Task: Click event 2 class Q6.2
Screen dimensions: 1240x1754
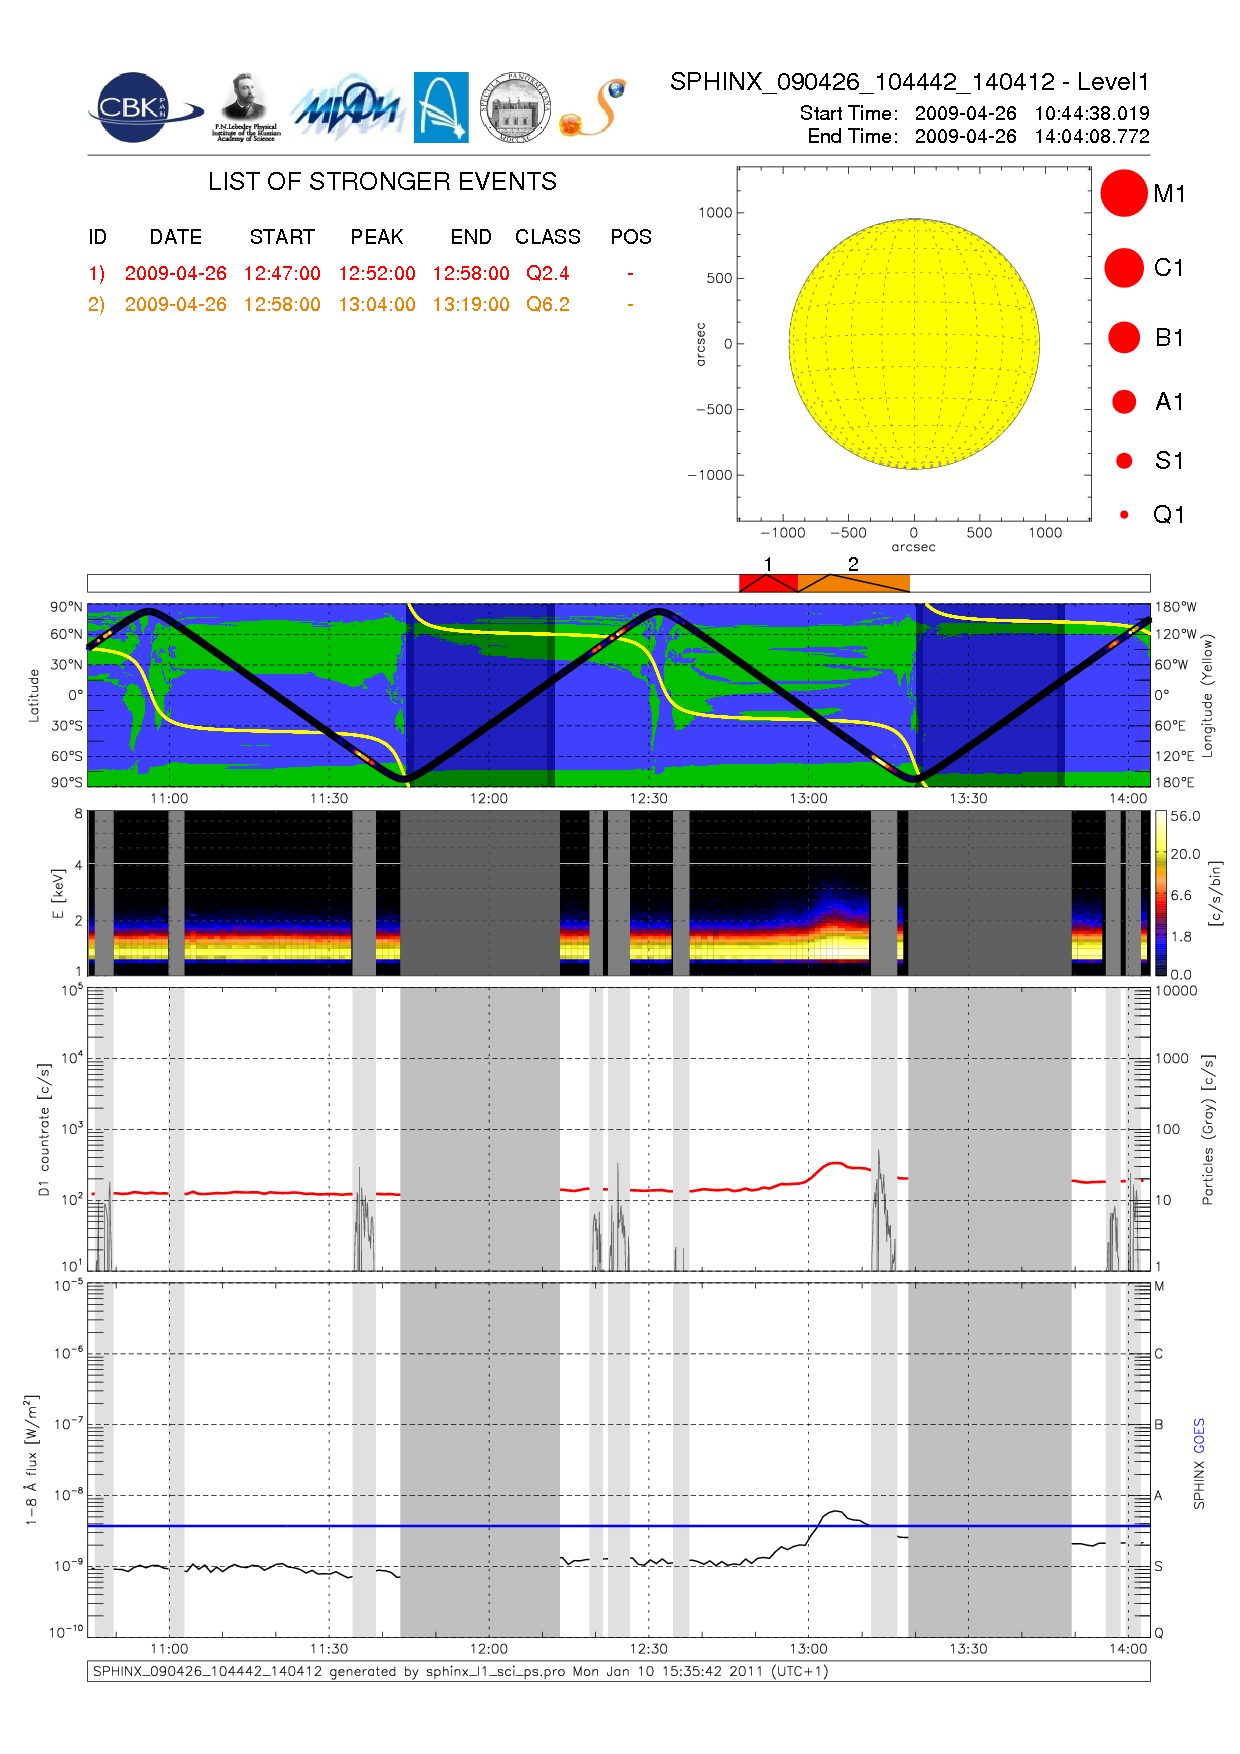Action: 548,304
